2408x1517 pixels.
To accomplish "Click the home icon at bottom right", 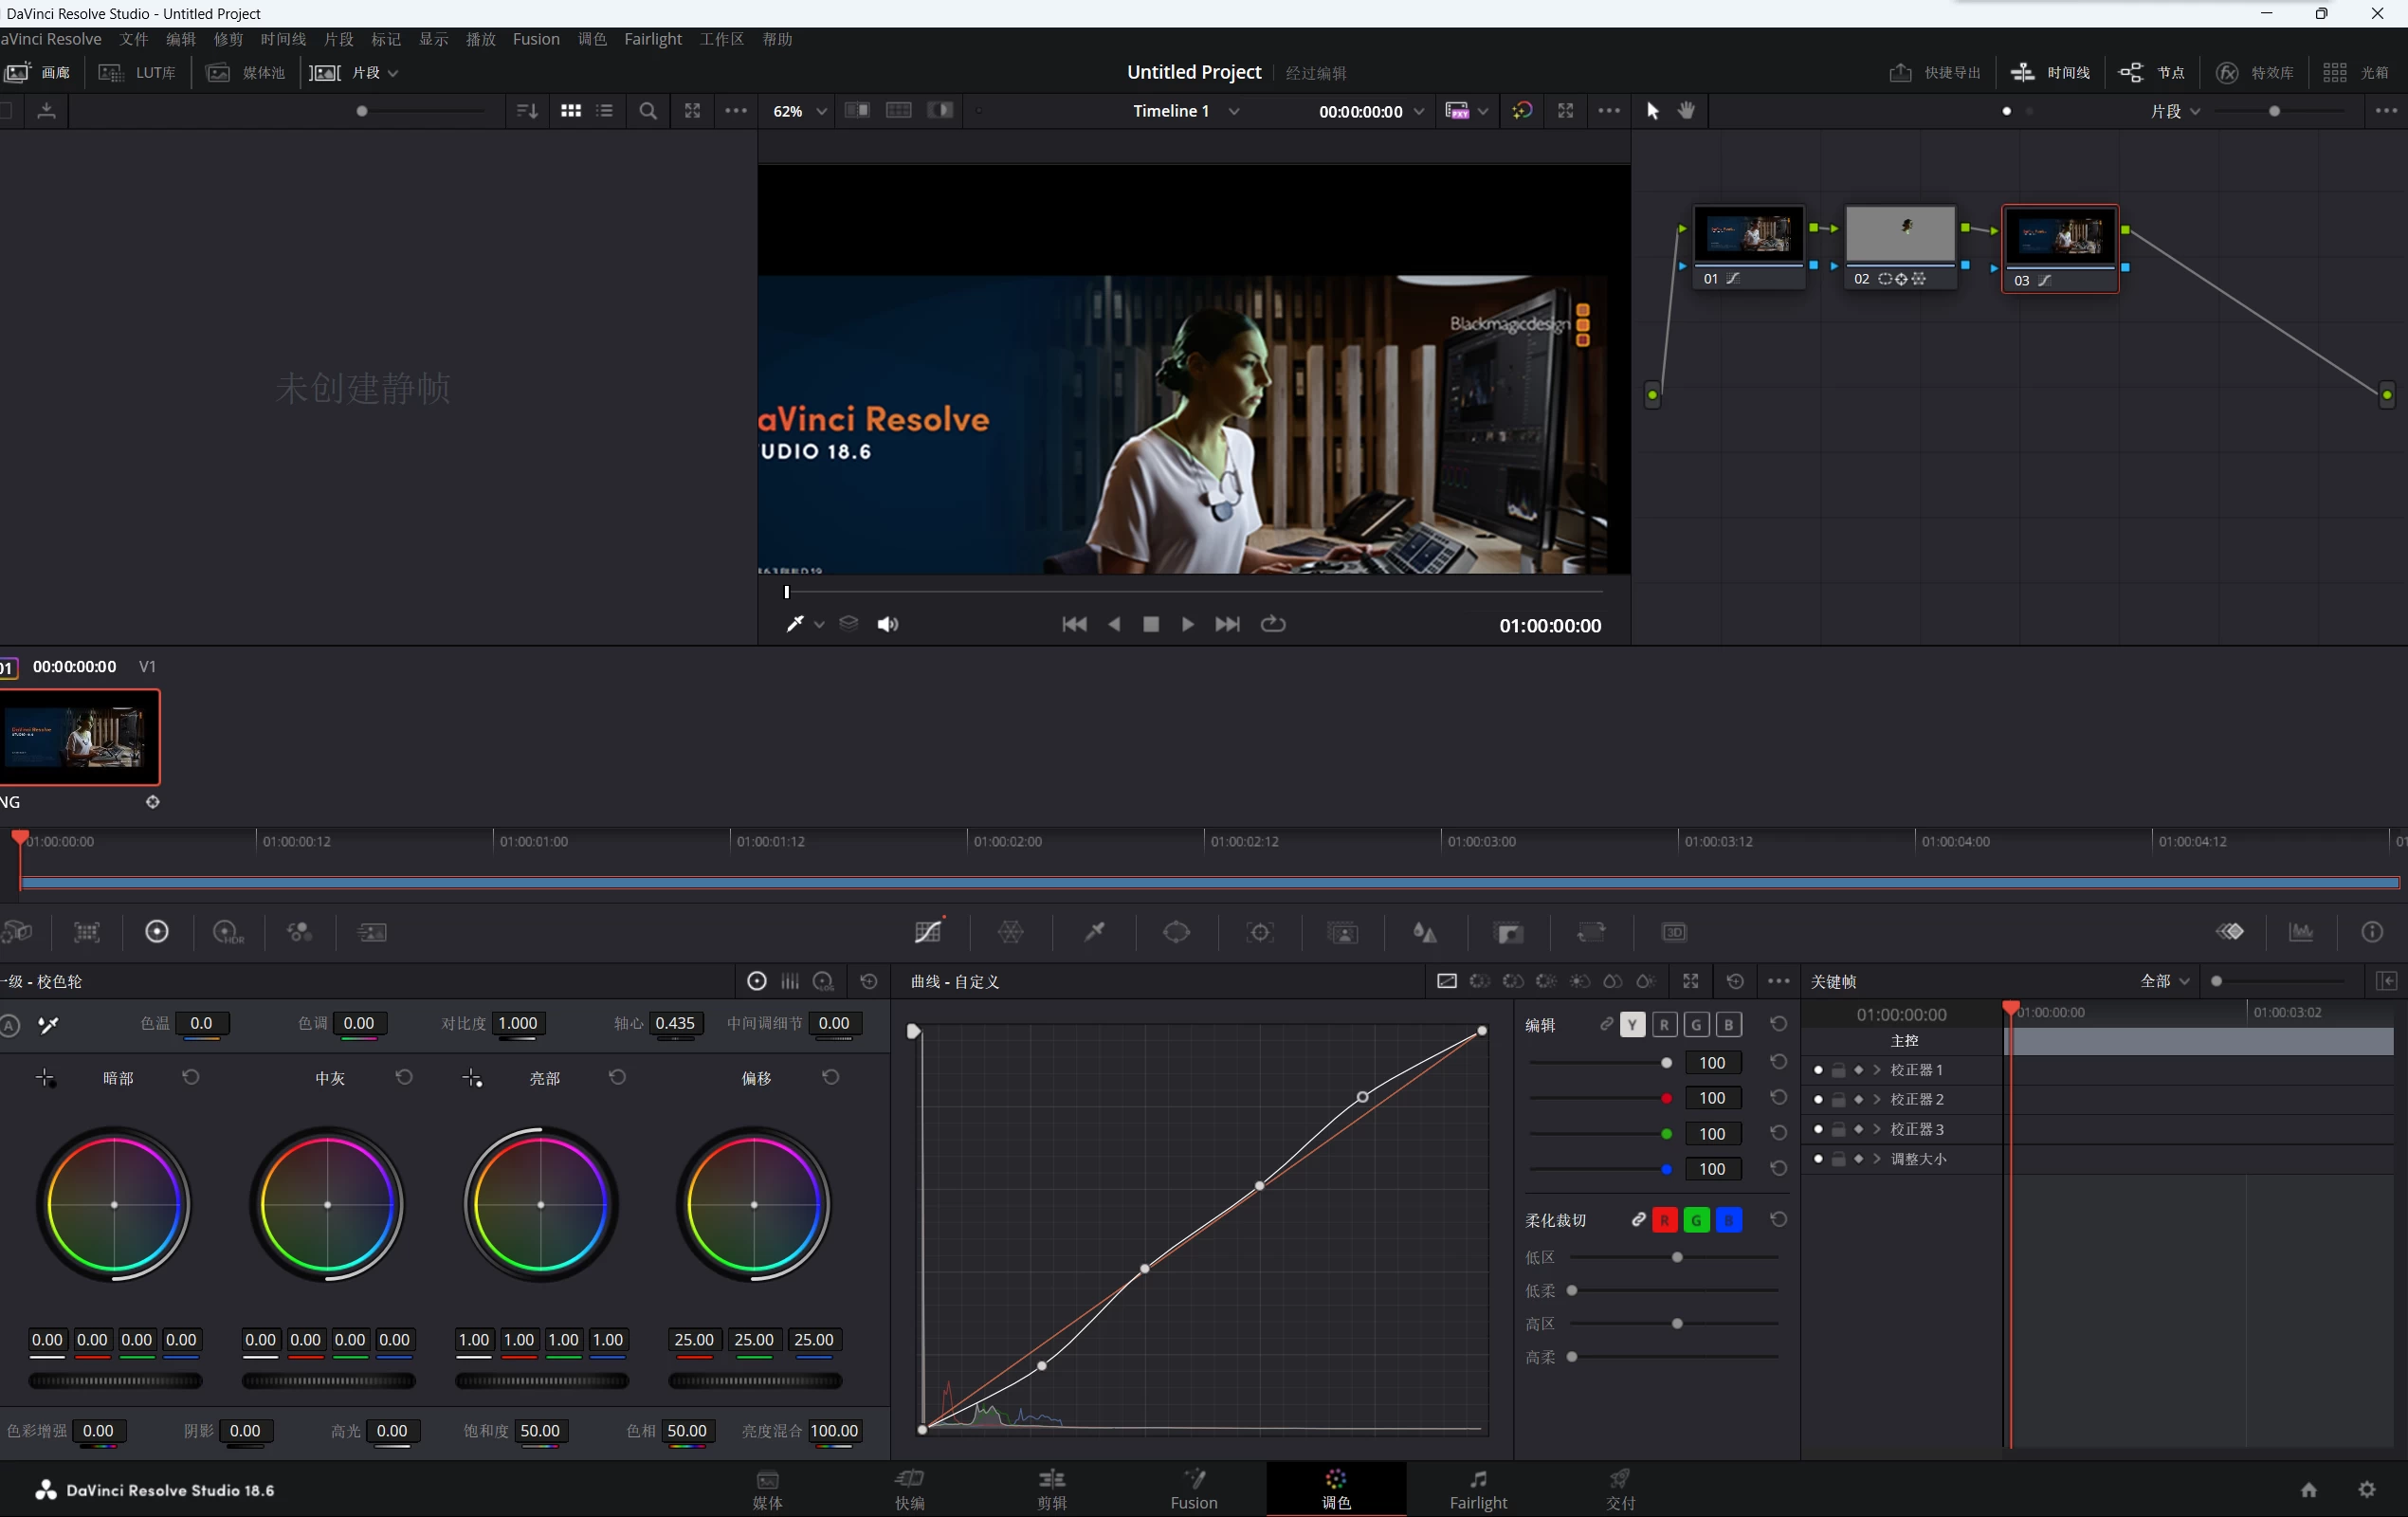I will tap(2308, 1490).
